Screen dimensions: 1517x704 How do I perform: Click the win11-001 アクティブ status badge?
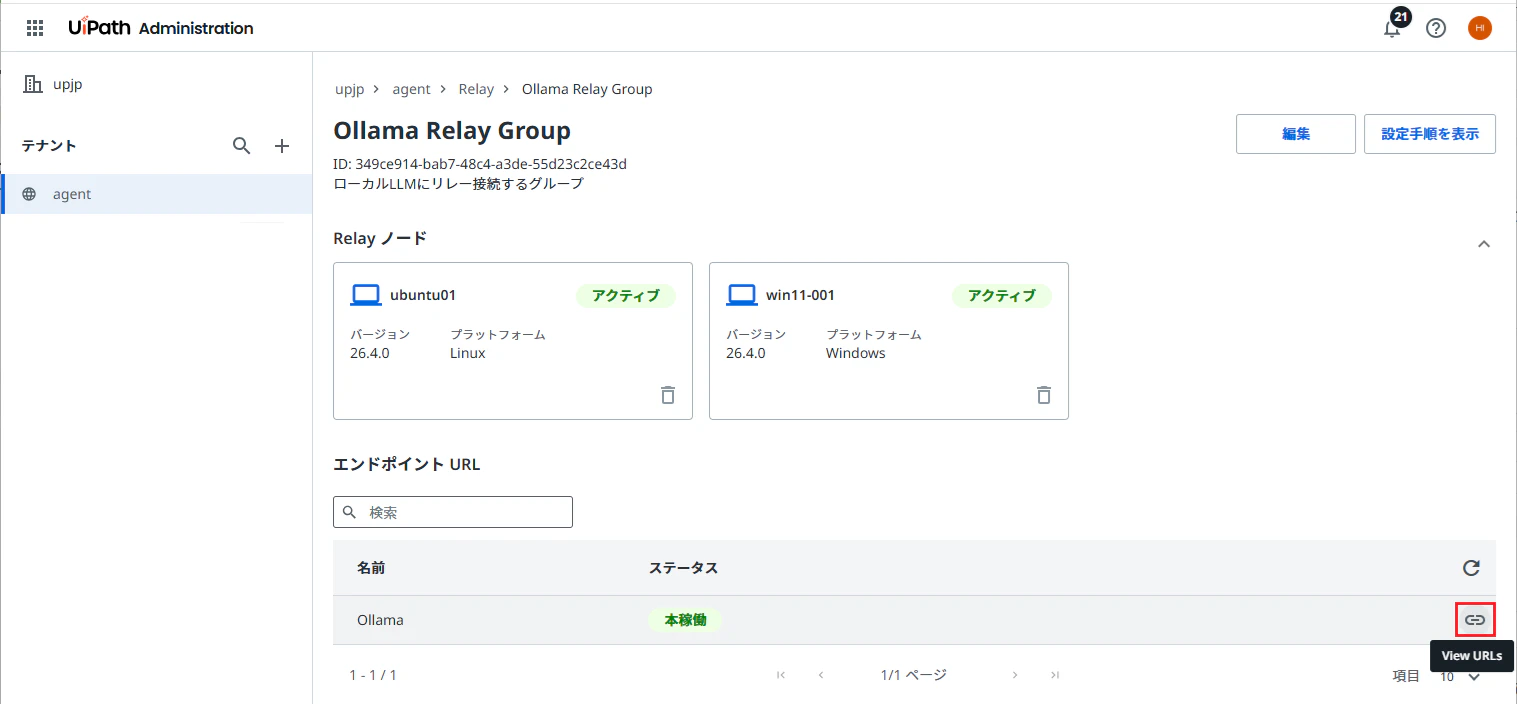pyautogui.click(x=1002, y=296)
